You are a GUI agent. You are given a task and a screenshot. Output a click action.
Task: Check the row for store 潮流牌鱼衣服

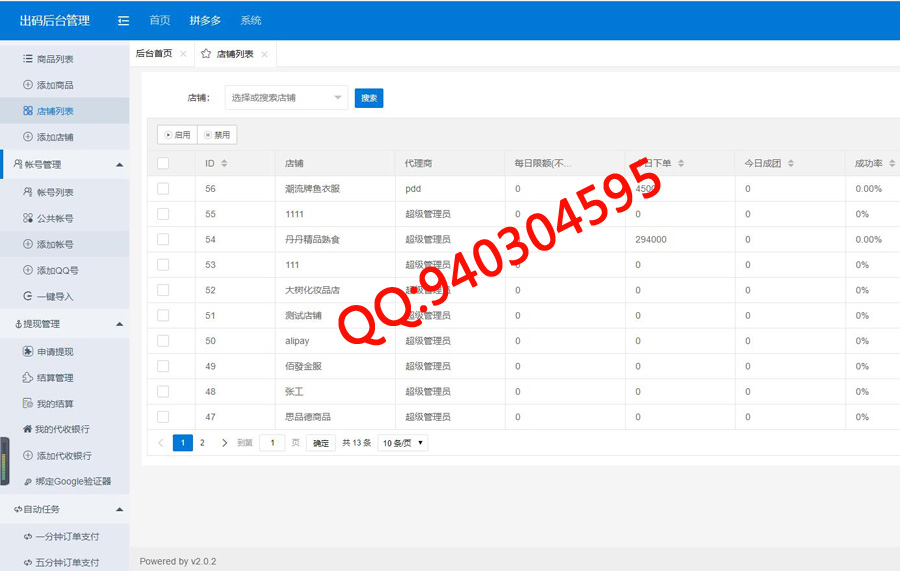point(163,188)
